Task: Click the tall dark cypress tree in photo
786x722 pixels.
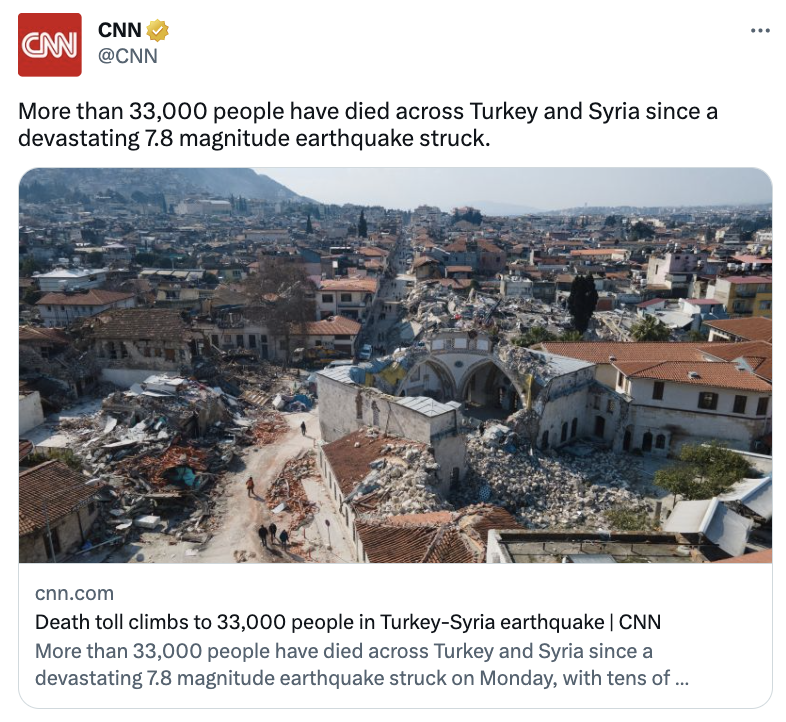Action: pos(582,302)
